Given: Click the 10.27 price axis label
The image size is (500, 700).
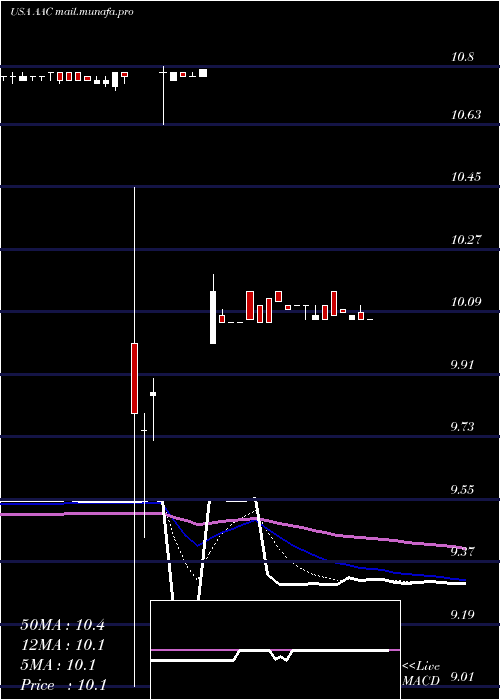Looking at the screenshot, I should [x=467, y=240].
